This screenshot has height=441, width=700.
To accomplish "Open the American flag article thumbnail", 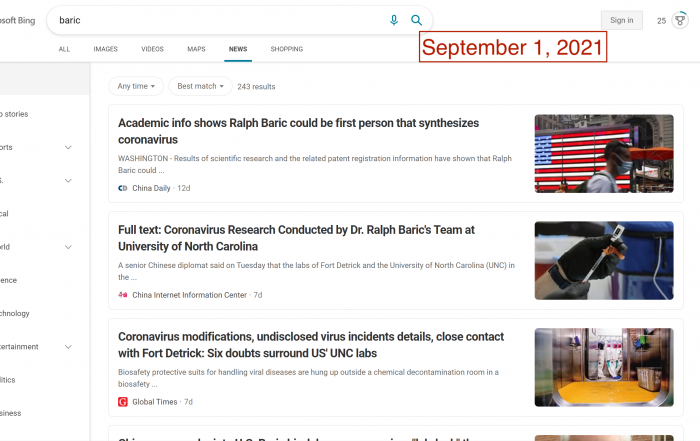I will (x=604, y=154).
